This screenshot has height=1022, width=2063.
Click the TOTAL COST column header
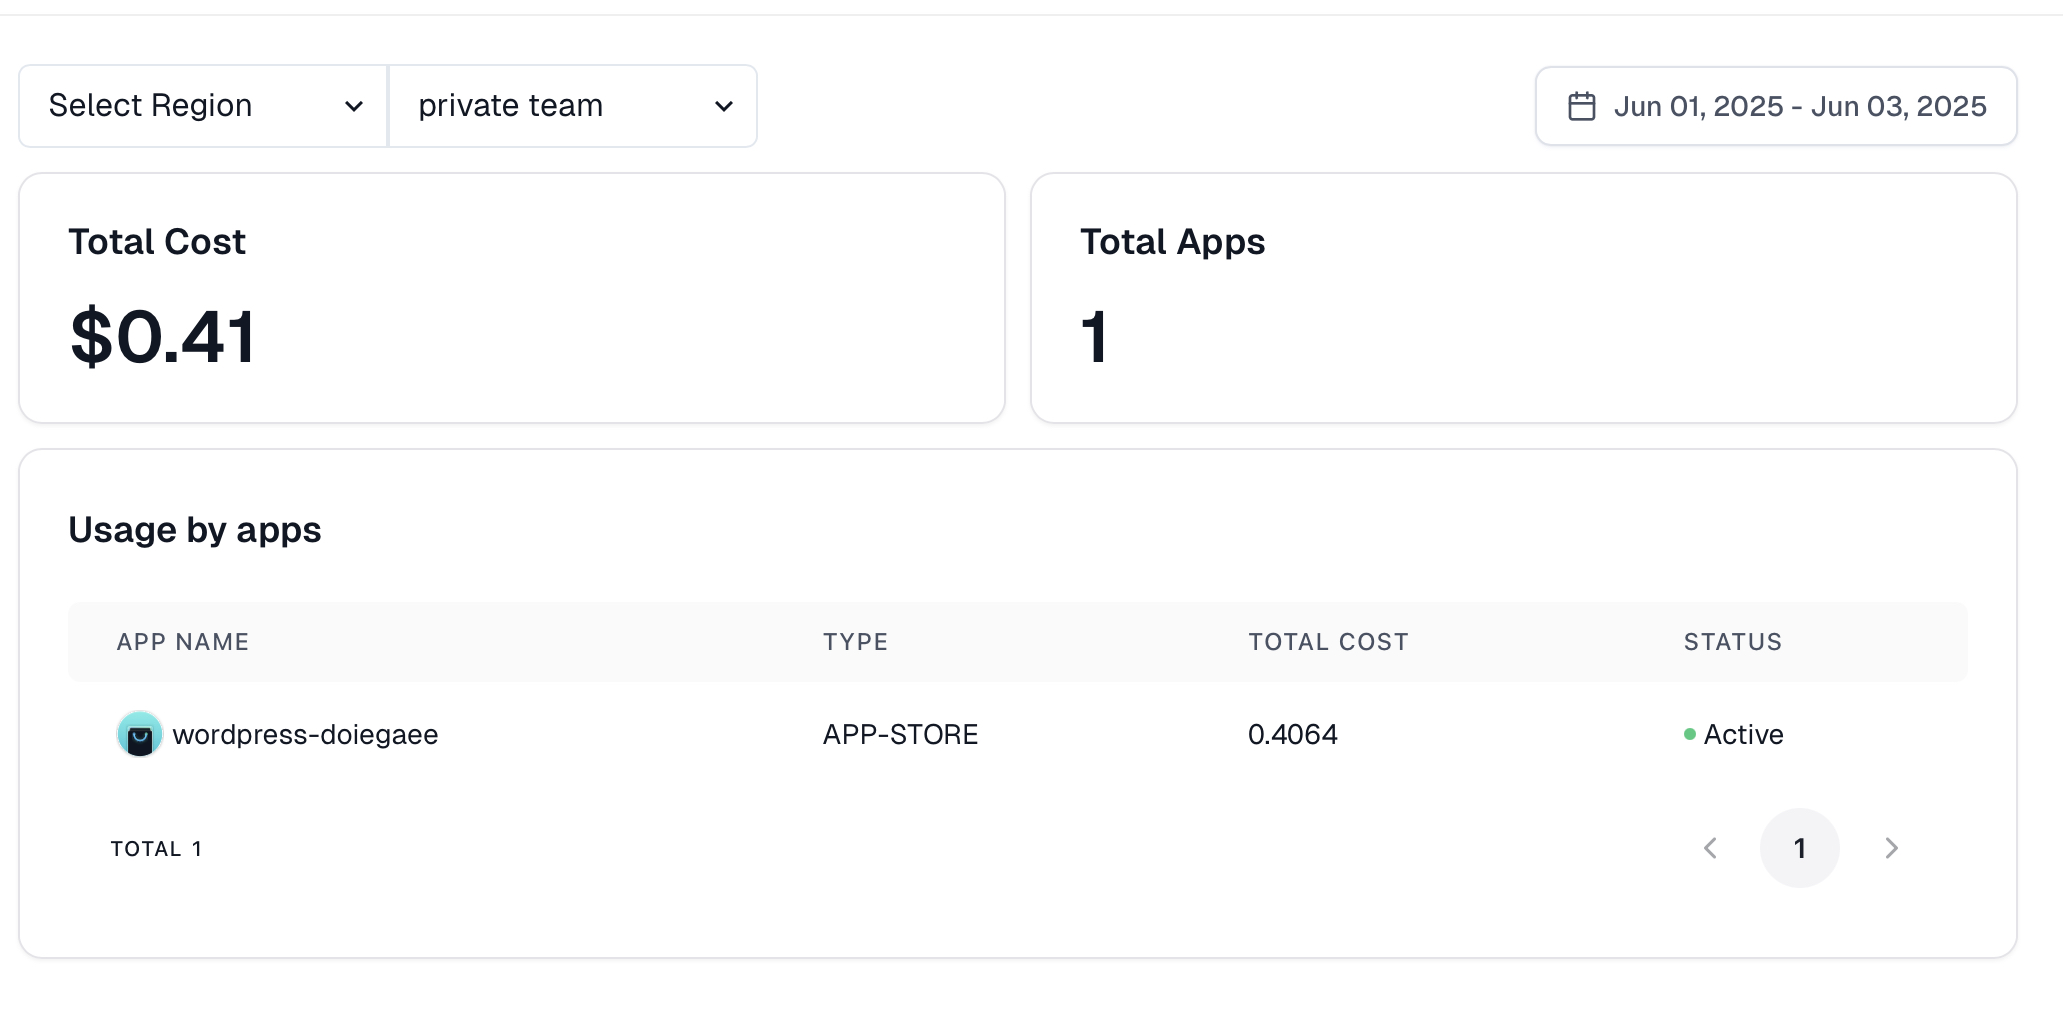(x=1328, y=642)
